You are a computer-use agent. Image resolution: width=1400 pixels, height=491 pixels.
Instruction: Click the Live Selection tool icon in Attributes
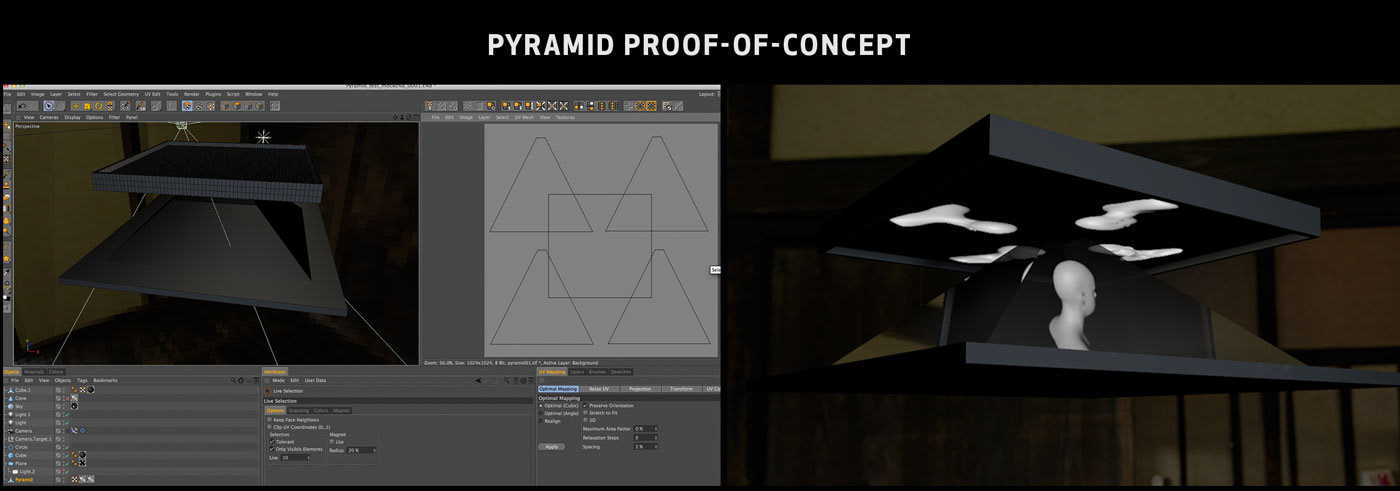coord(268,391)
